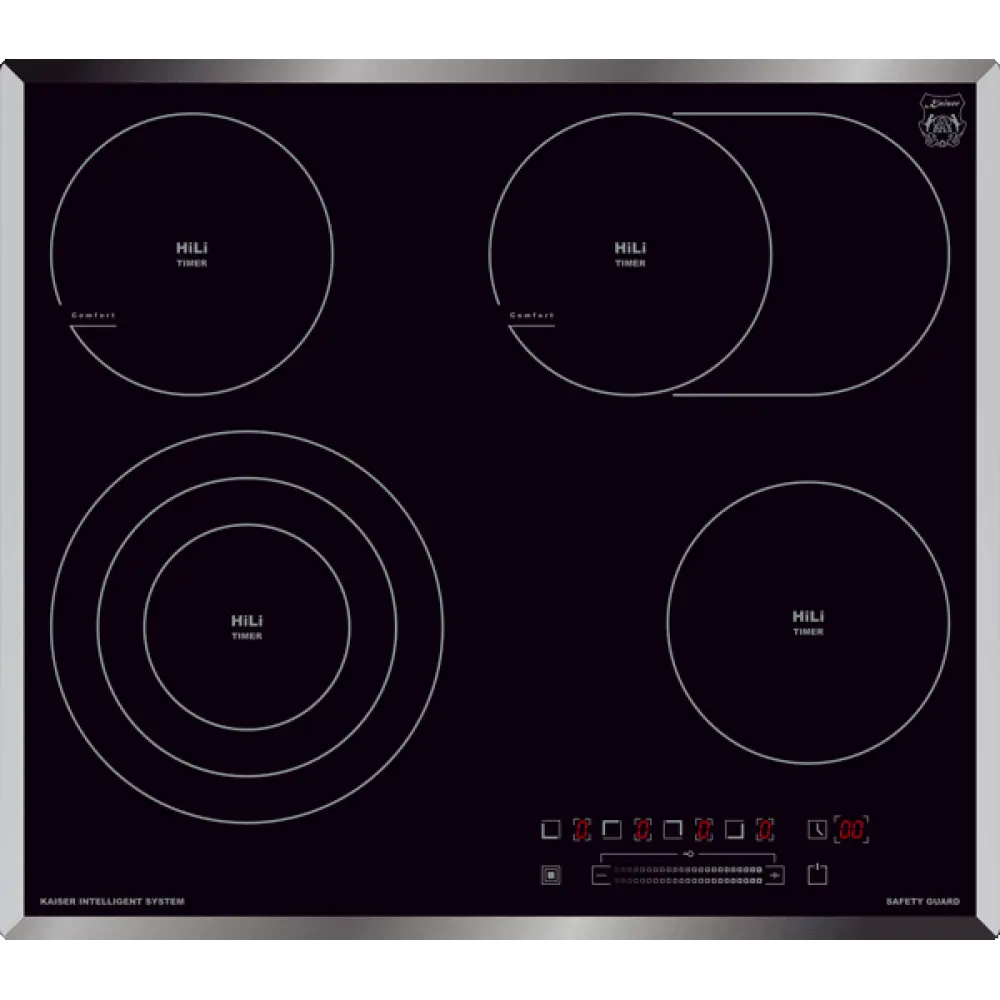
Task: Tap the plus button at slider's end
Action: pyautogui.click(x=775, y=876)
